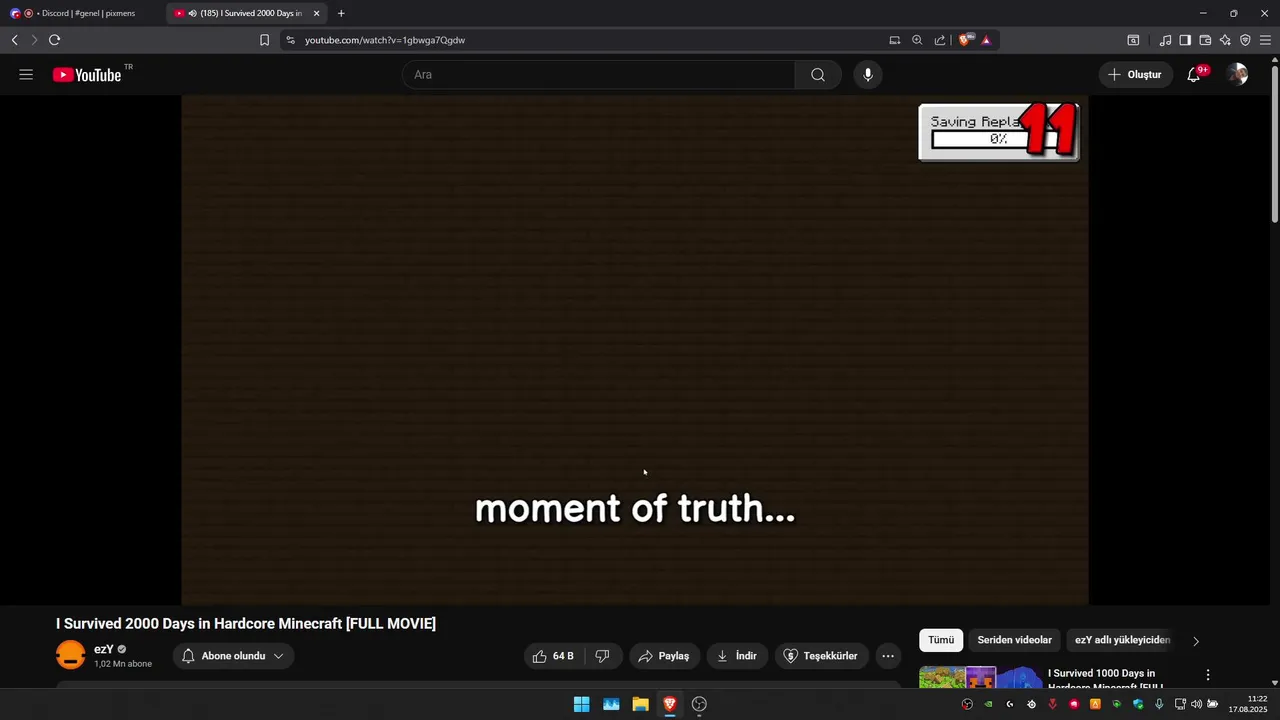
Task: Open I Survived 1000 Days thumbnail
Action: 981,677
